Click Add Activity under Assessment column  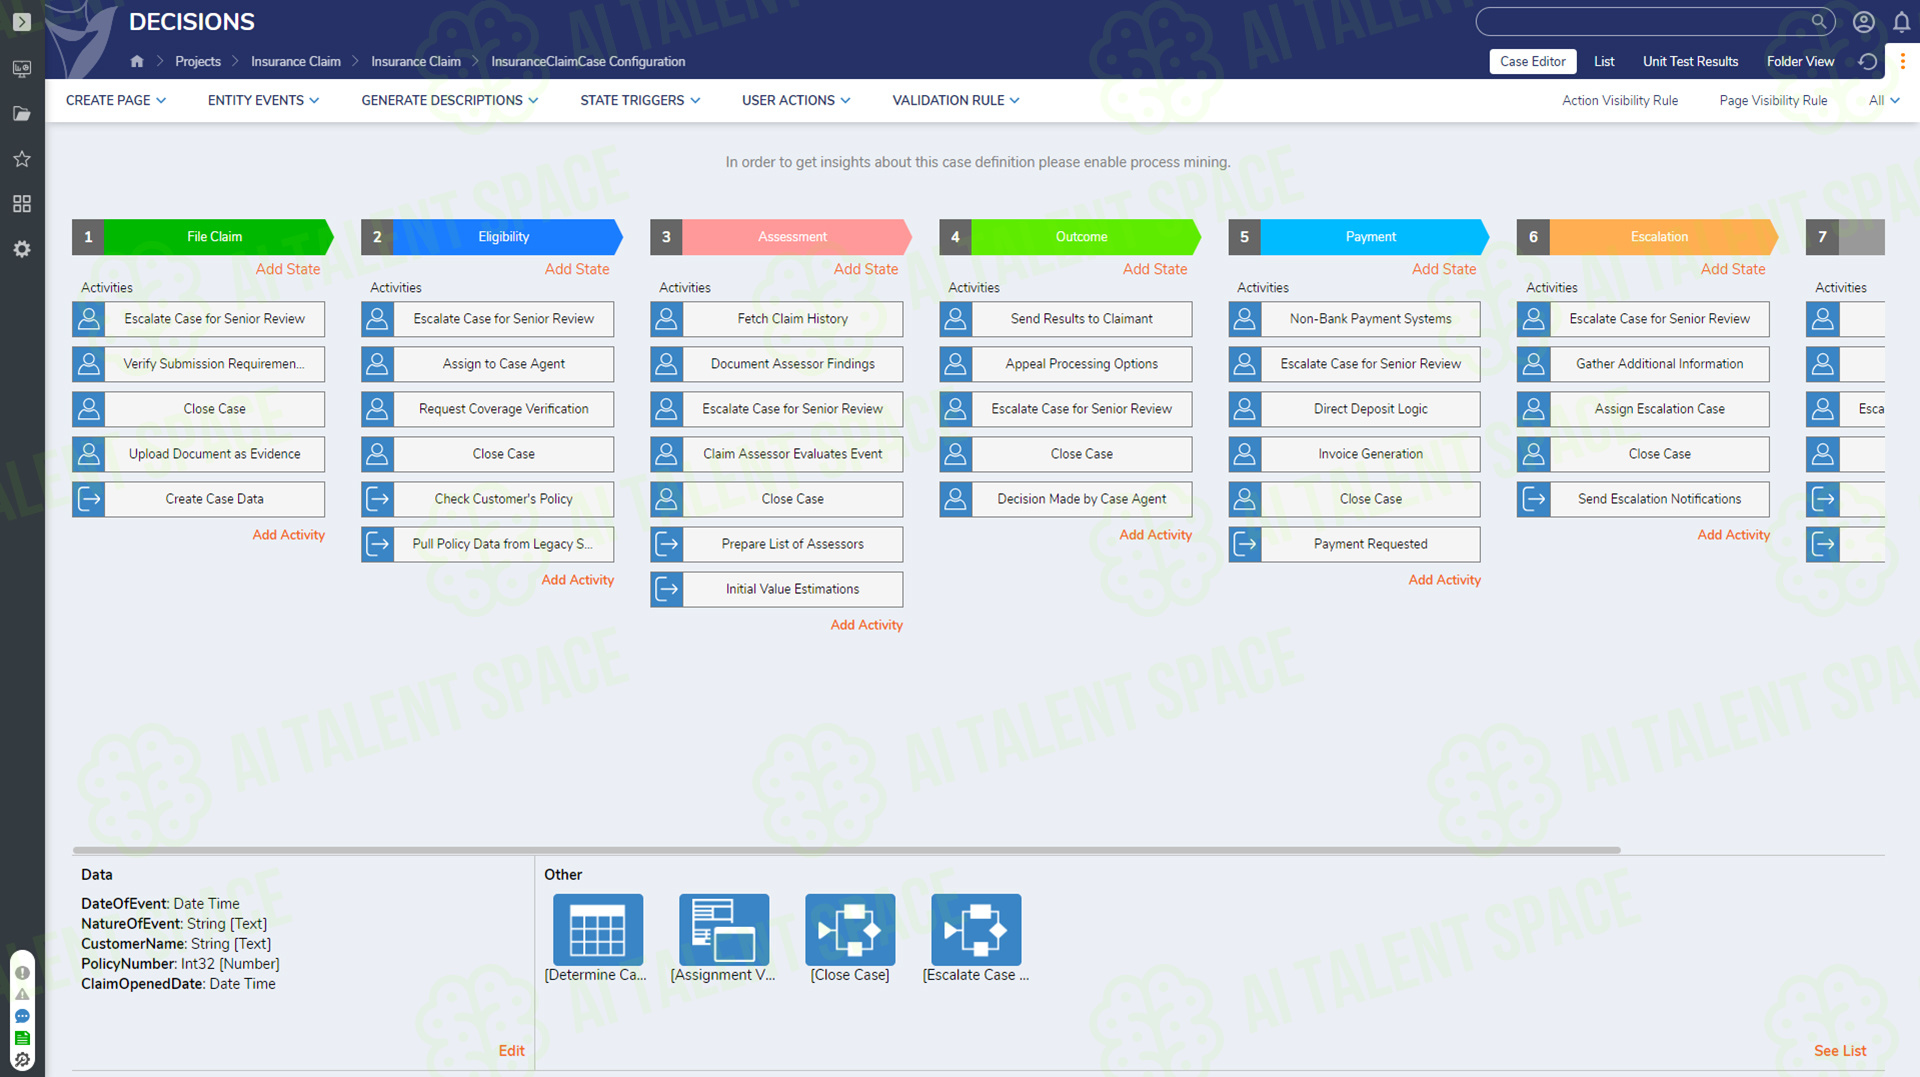point(866,625)
